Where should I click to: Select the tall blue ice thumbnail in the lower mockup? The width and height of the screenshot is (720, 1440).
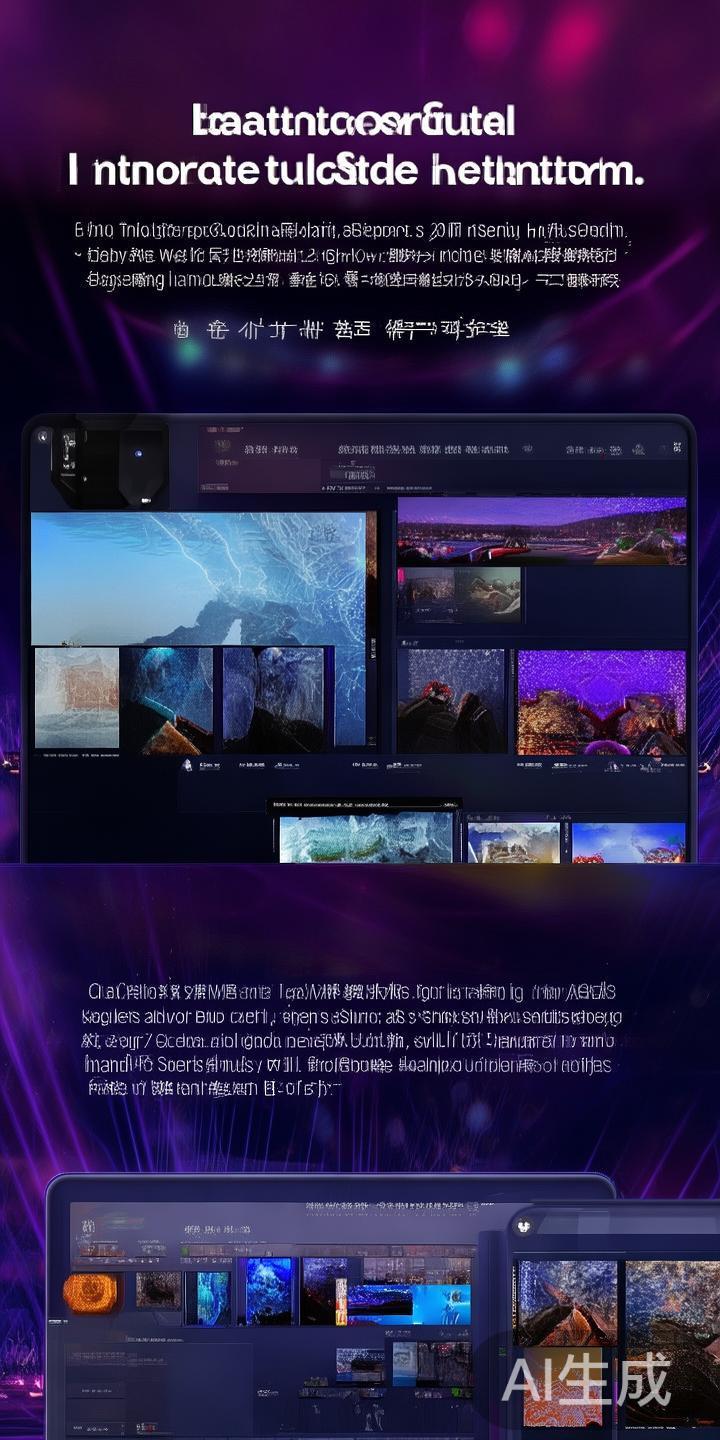268,1291
